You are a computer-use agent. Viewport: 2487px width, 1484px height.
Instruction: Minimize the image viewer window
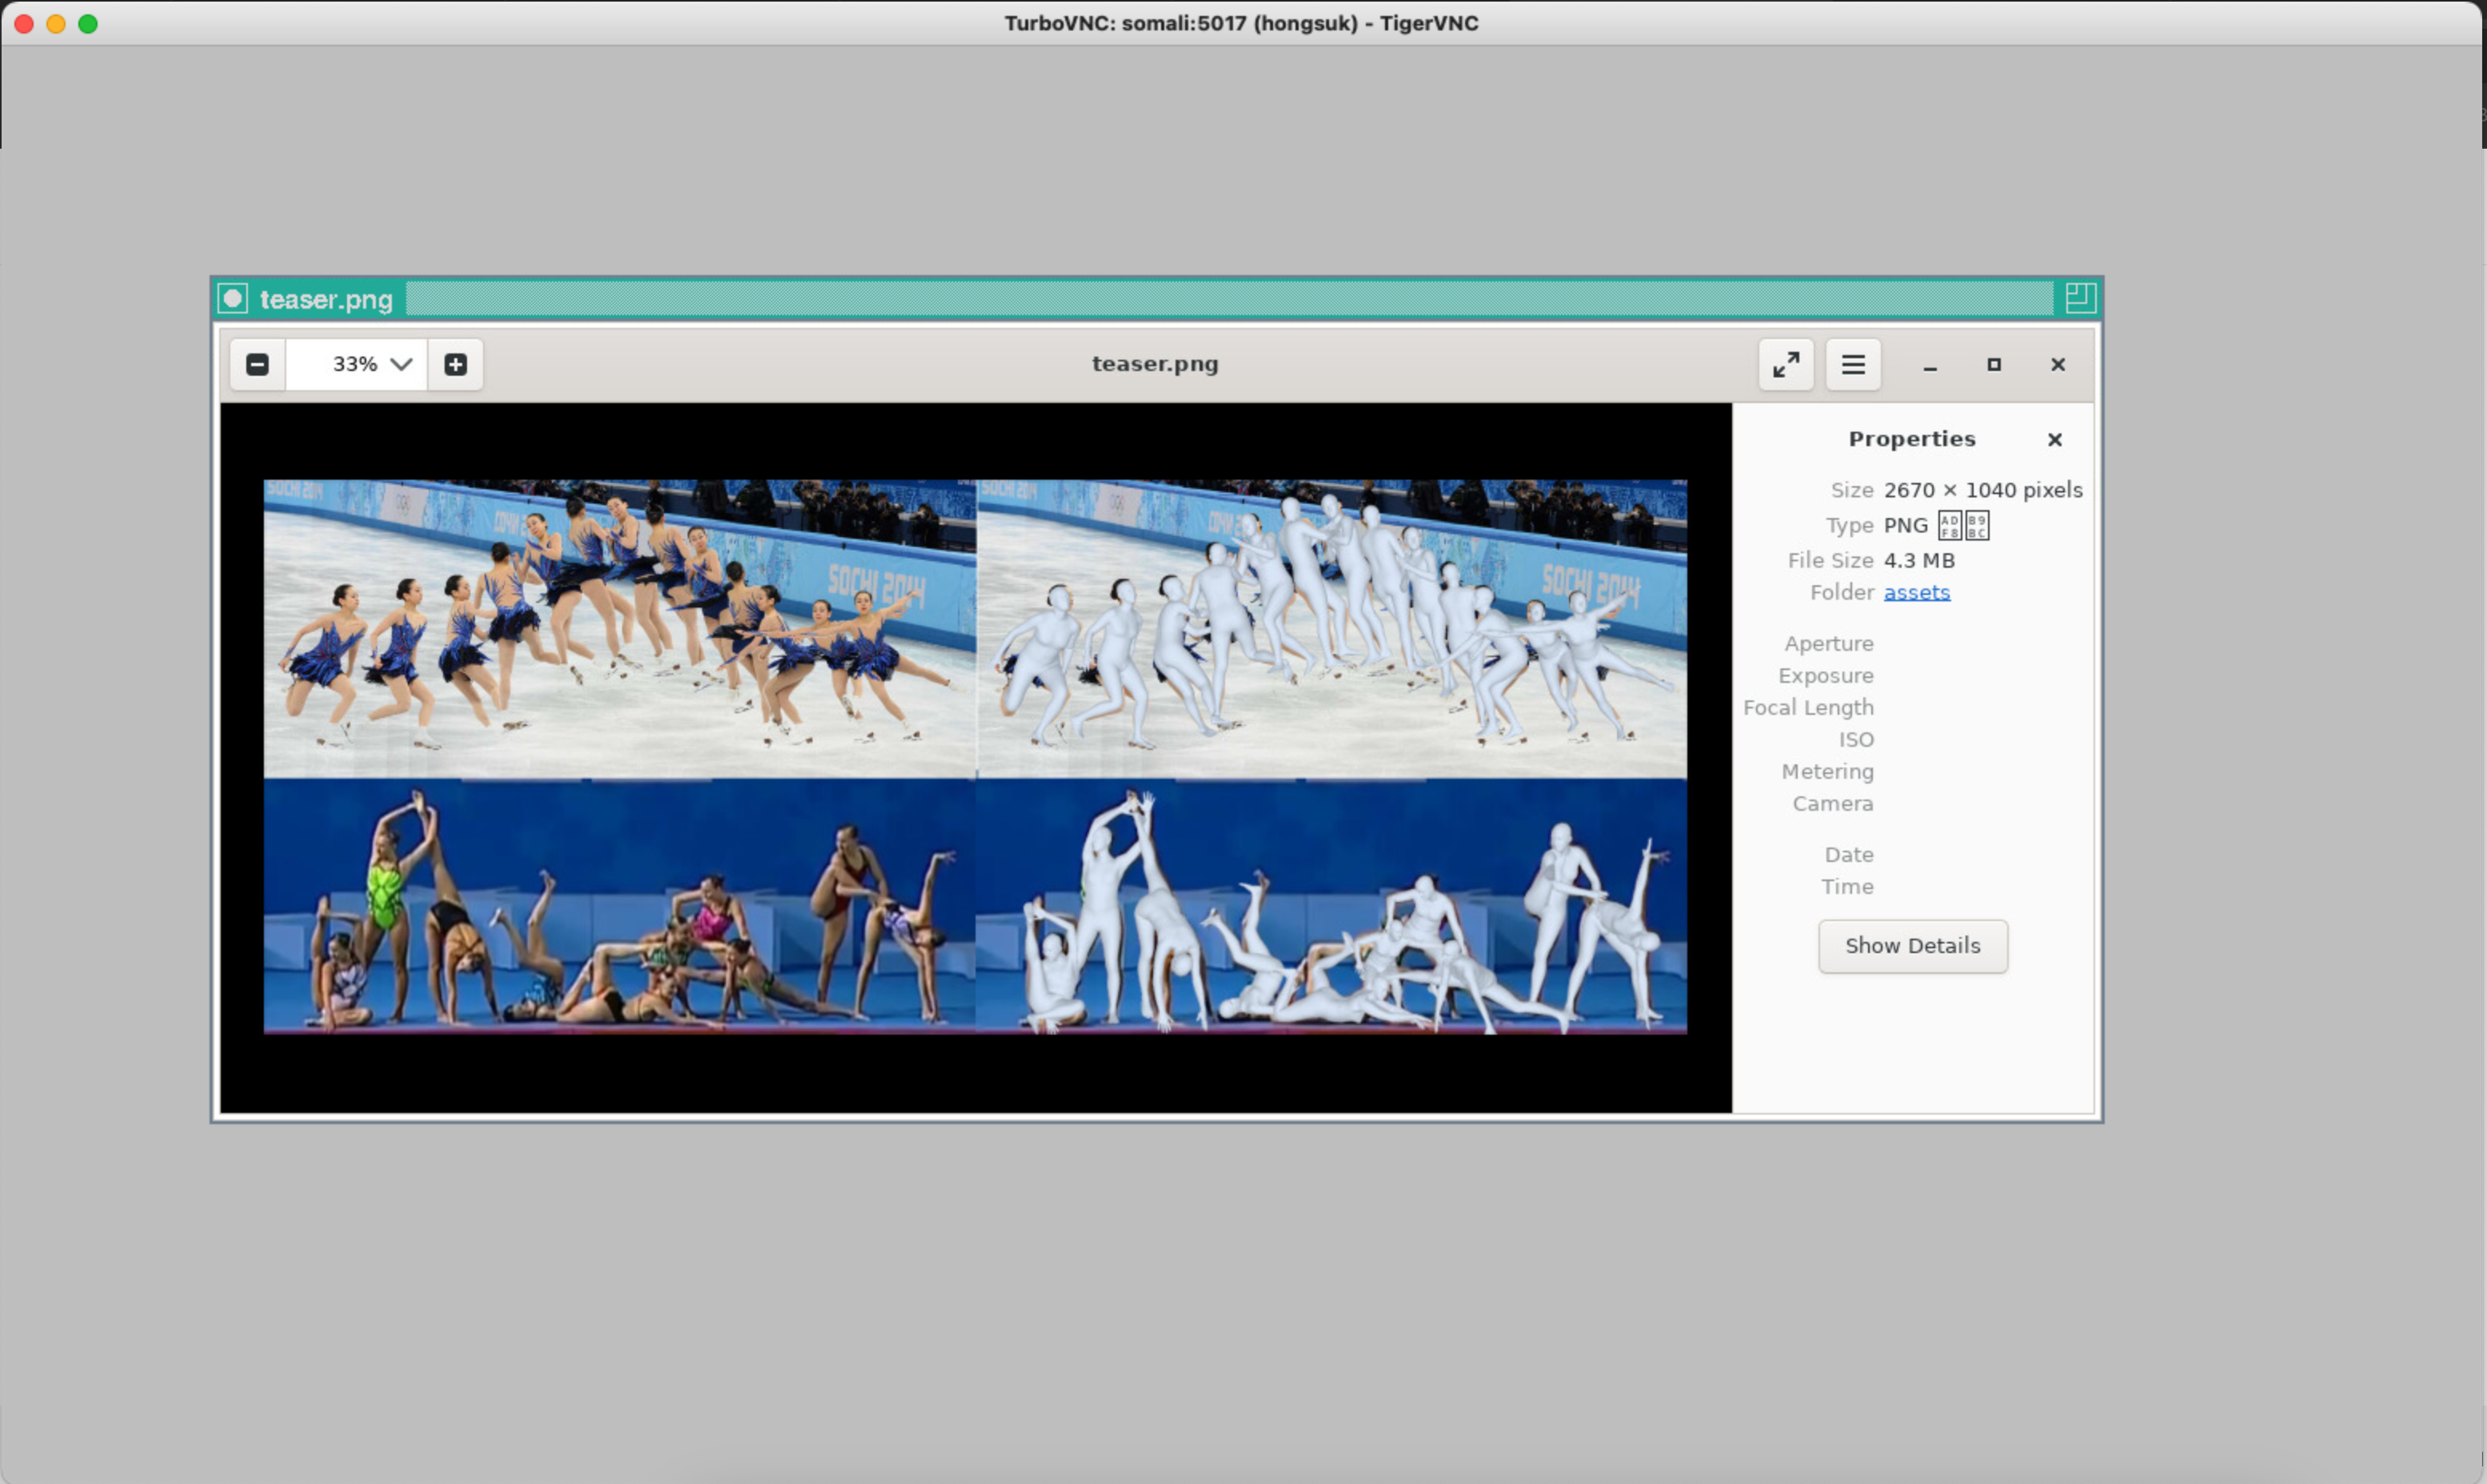pyautogui.click(x=1929, y=365)
